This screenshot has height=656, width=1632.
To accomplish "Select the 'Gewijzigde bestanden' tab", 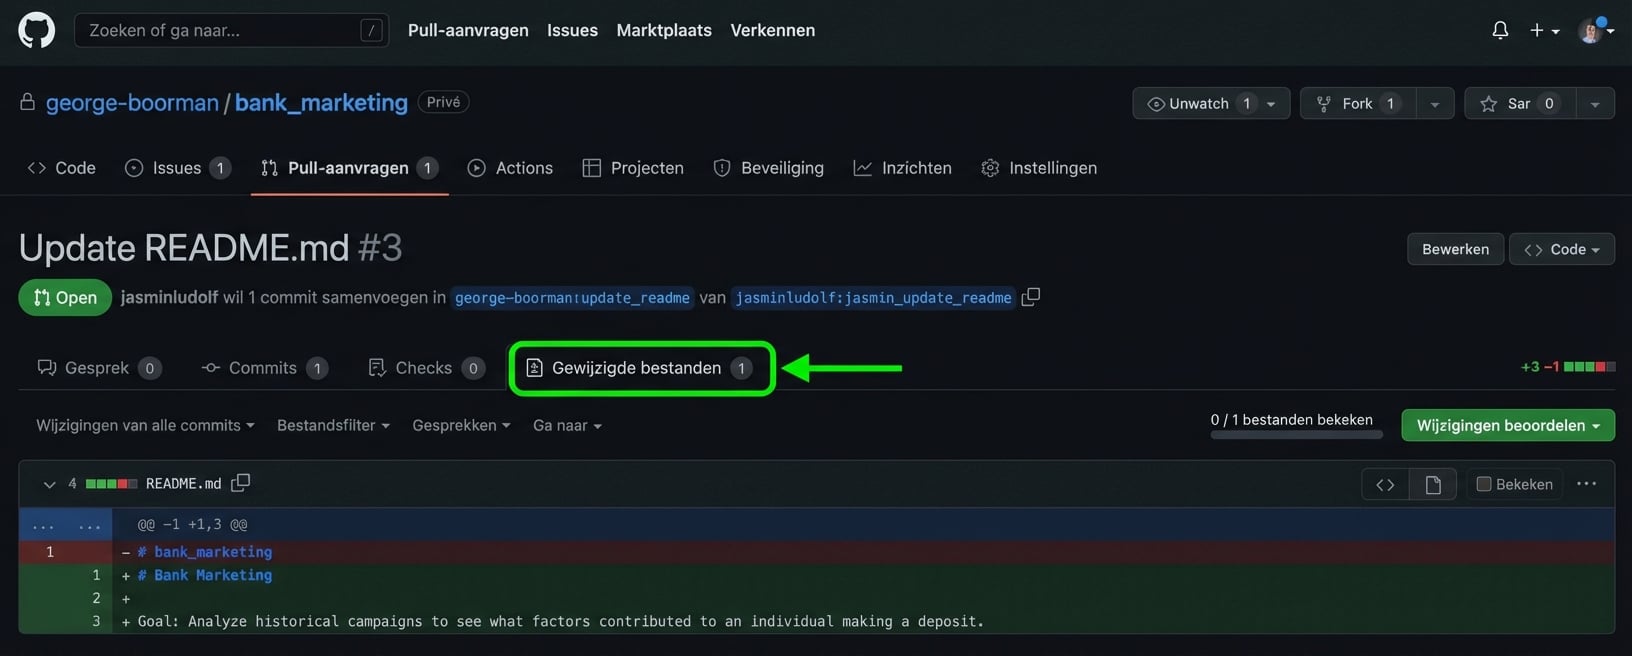I will [x=641, y=368].
